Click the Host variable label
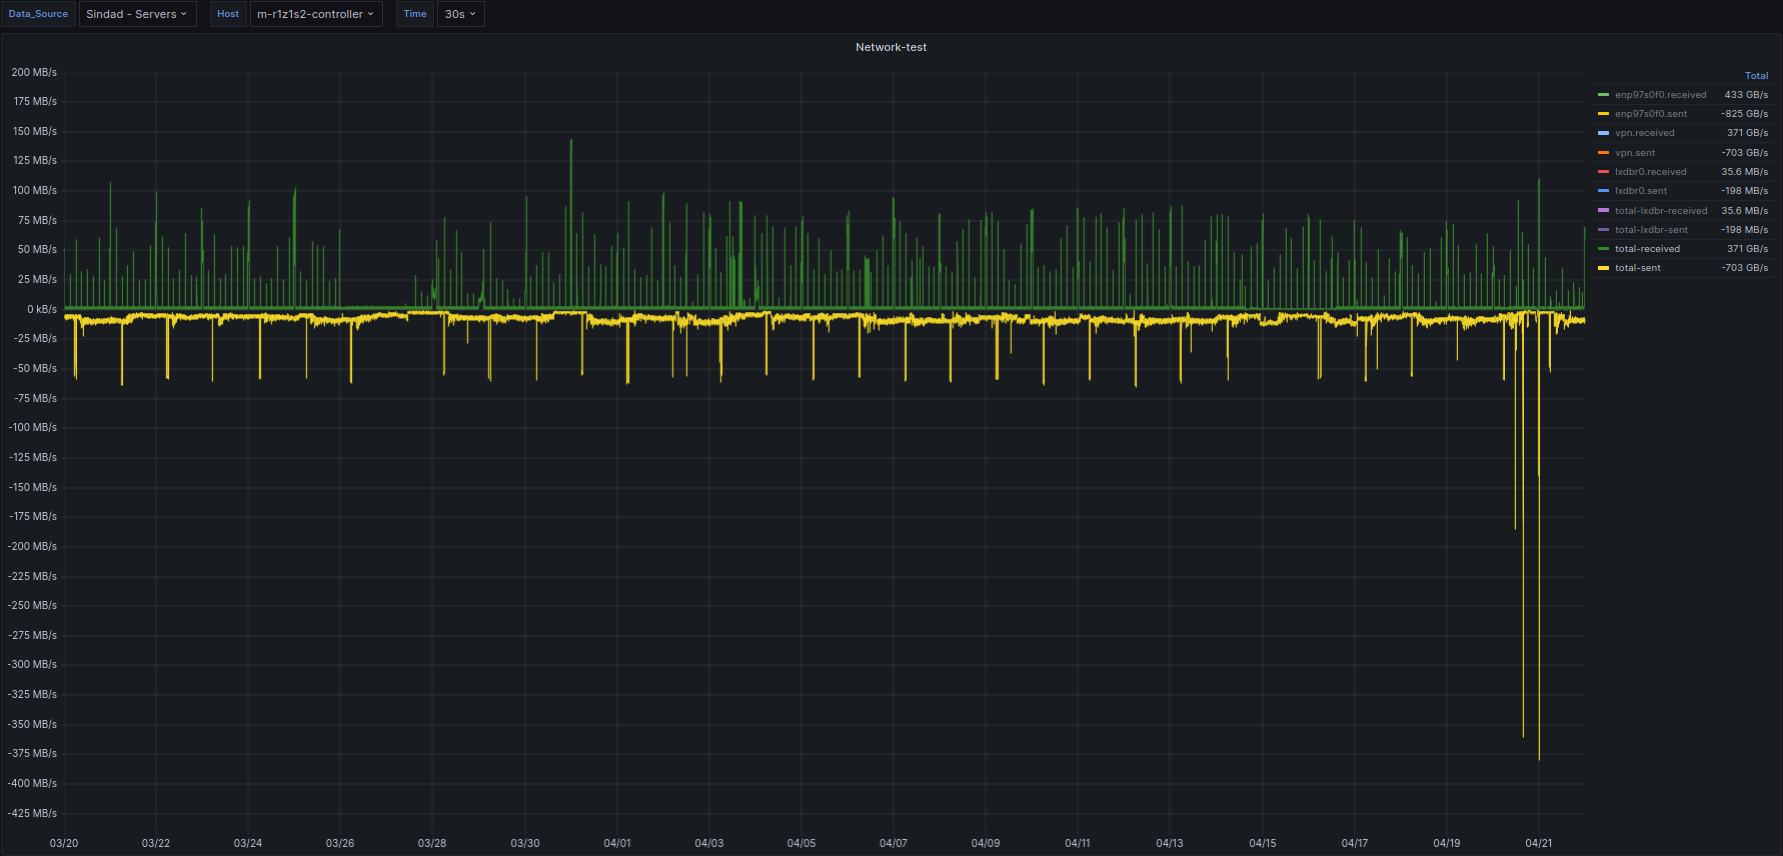1783x856 pixels. click(228, 14)
